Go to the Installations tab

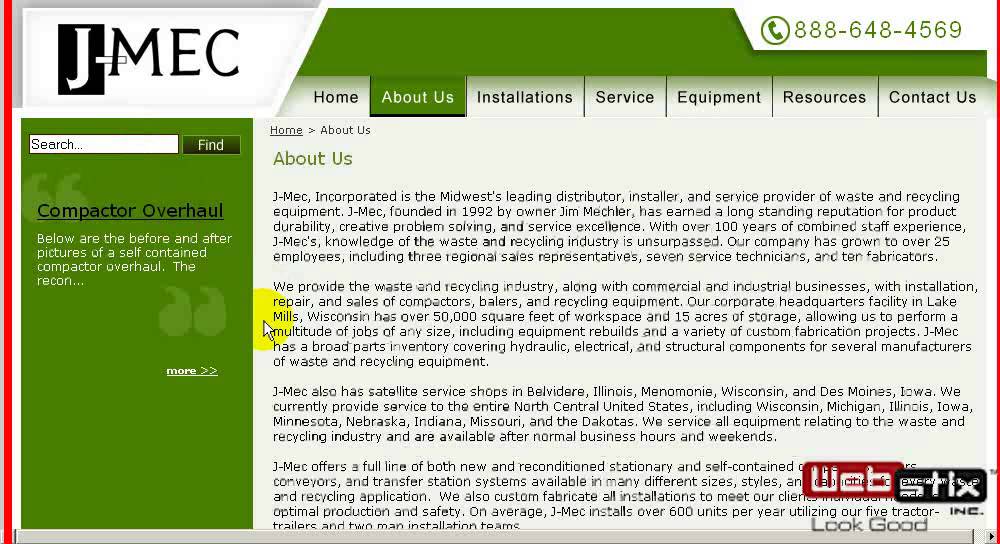[525, 97]
